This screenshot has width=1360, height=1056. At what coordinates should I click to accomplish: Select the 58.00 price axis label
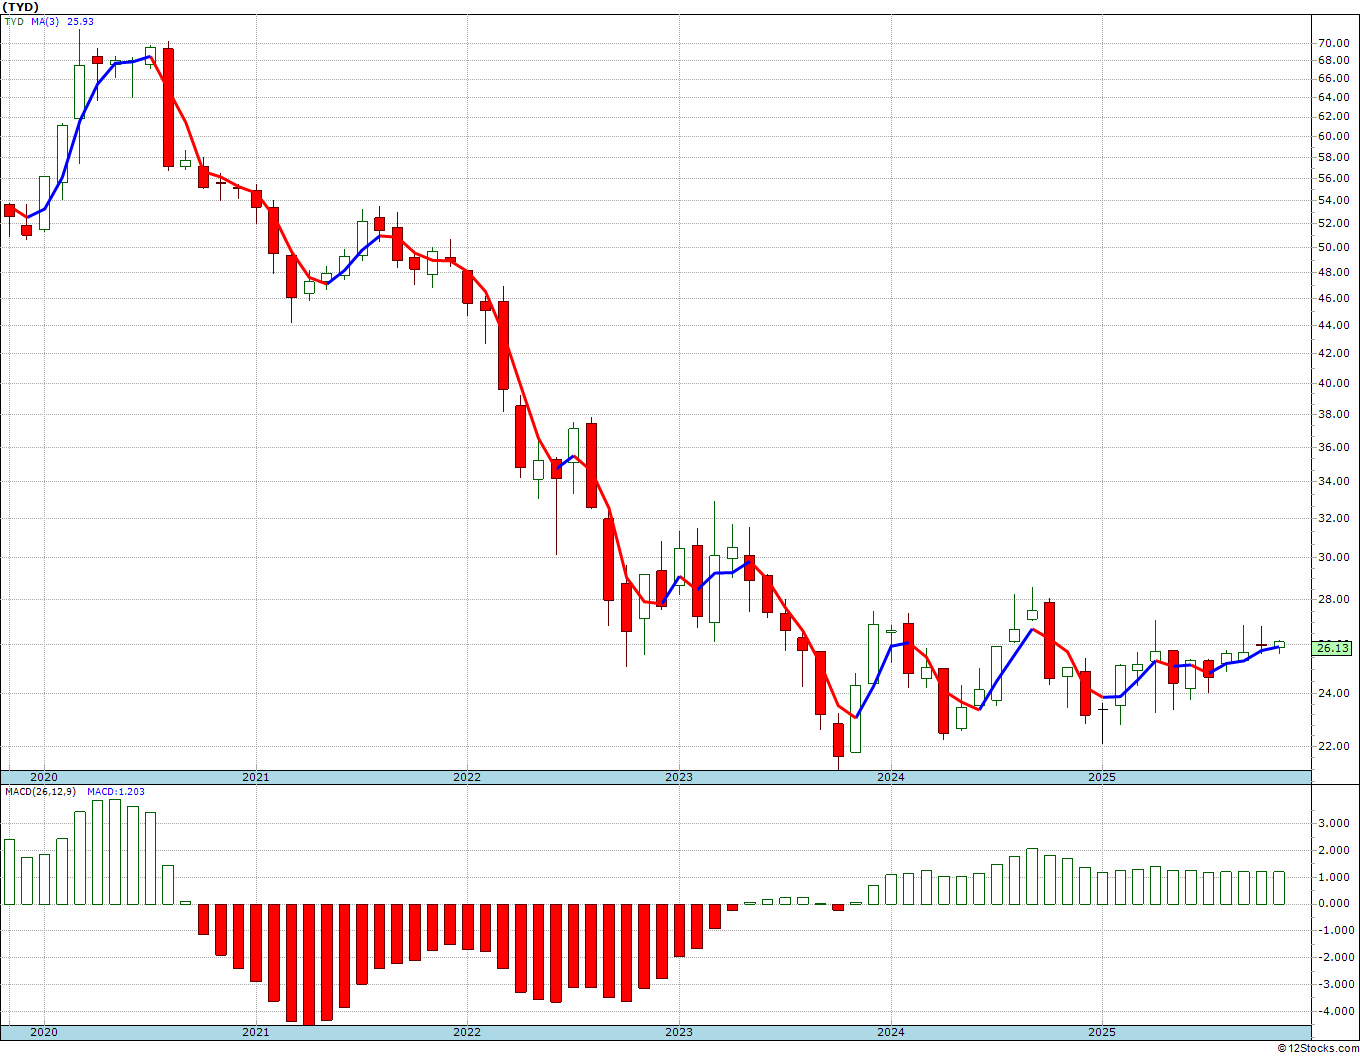tap(1333, 157)
